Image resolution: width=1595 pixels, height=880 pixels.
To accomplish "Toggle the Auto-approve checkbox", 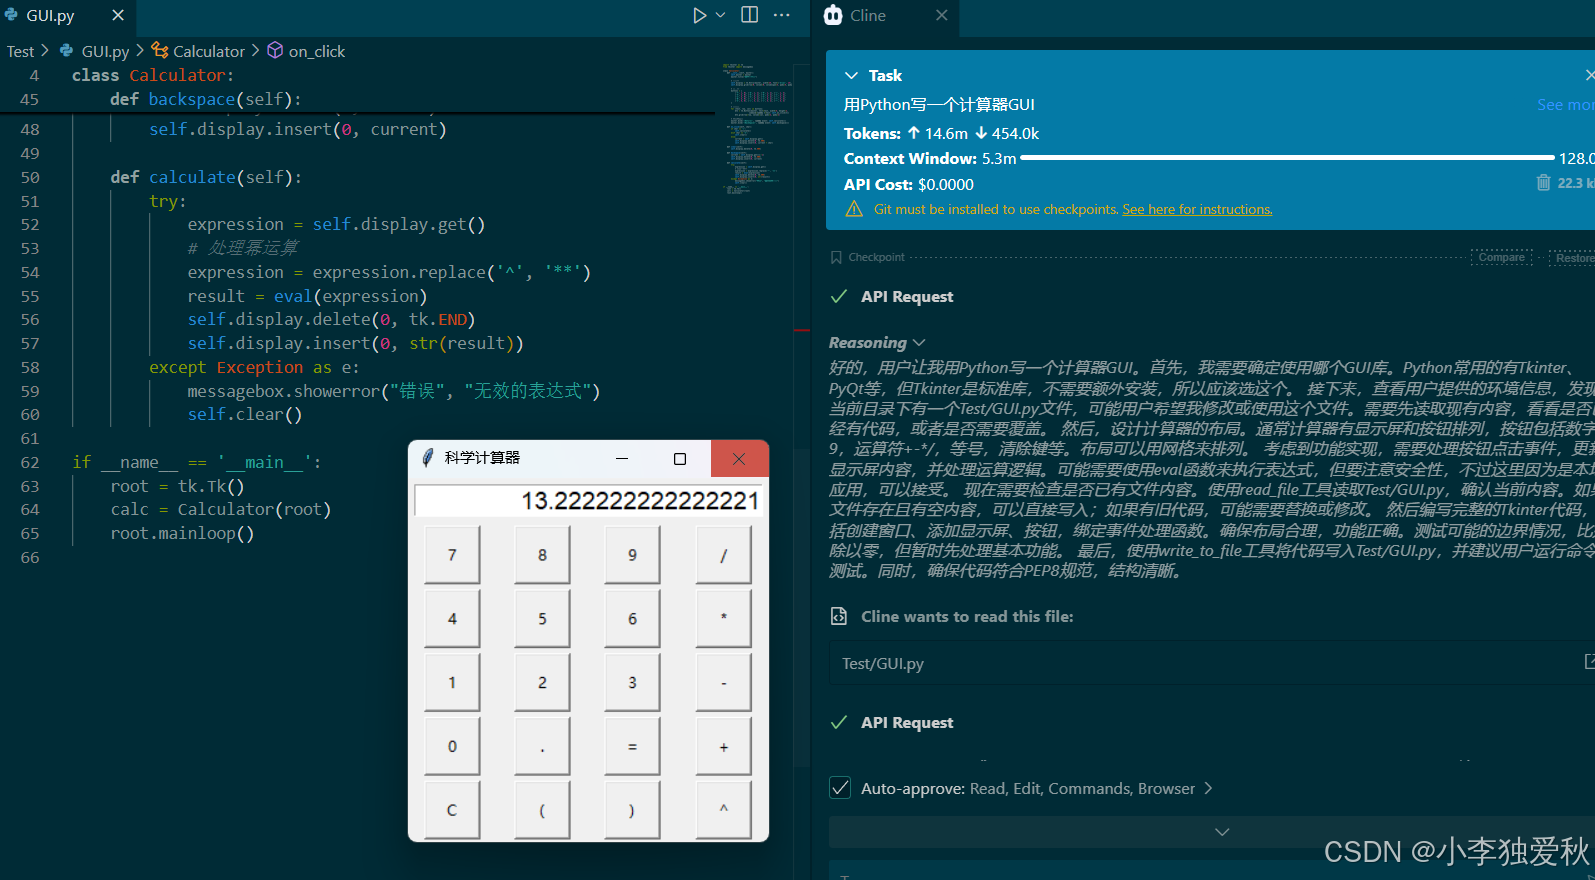I will pos(840,788).
